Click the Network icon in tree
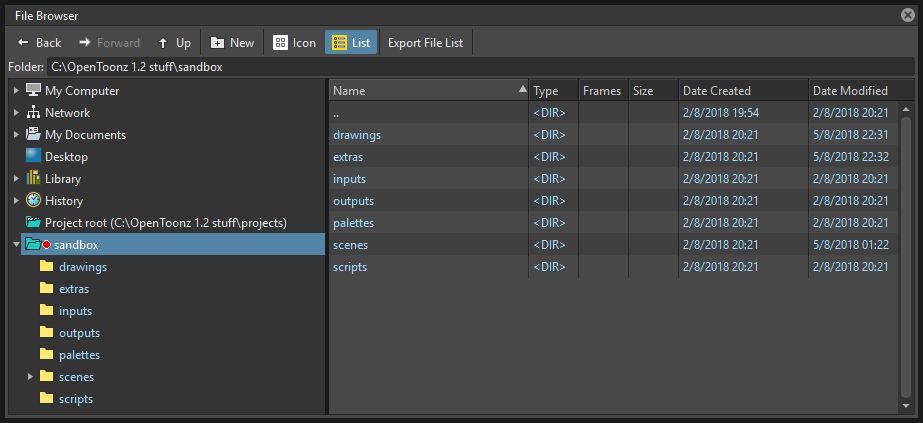This screenshot has width=923, height=423. tap(34, 112)
